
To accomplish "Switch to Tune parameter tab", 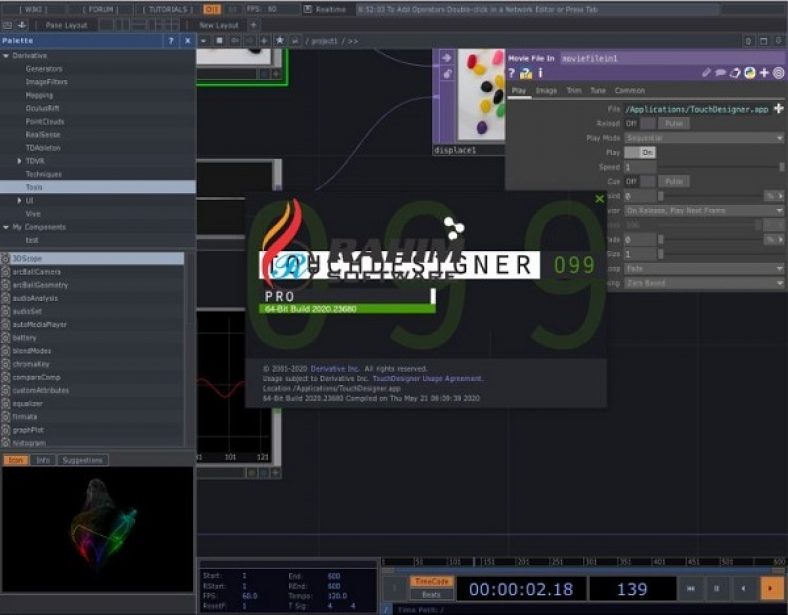I will click(x=598, y=90).
